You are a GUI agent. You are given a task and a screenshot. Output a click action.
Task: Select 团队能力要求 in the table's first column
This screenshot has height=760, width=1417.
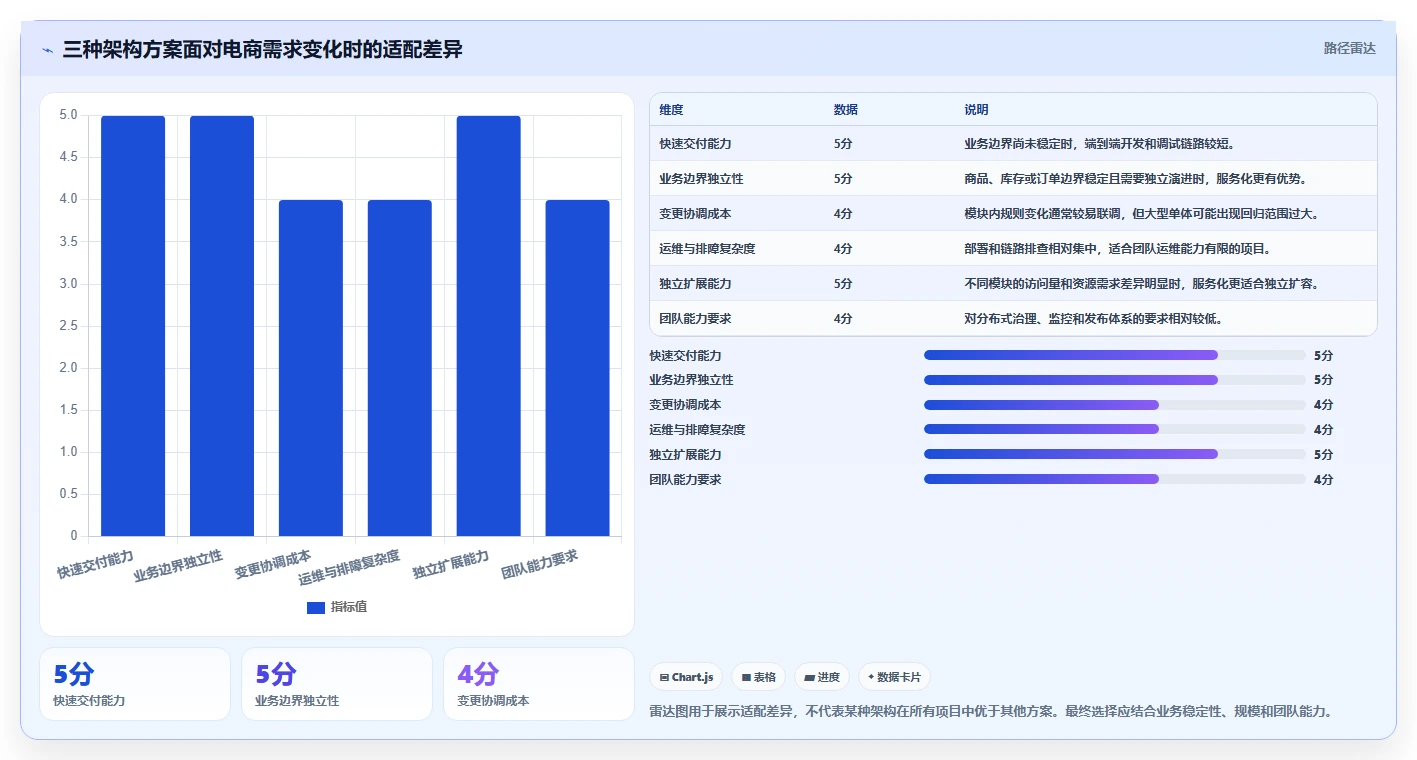tap(695, 319)
